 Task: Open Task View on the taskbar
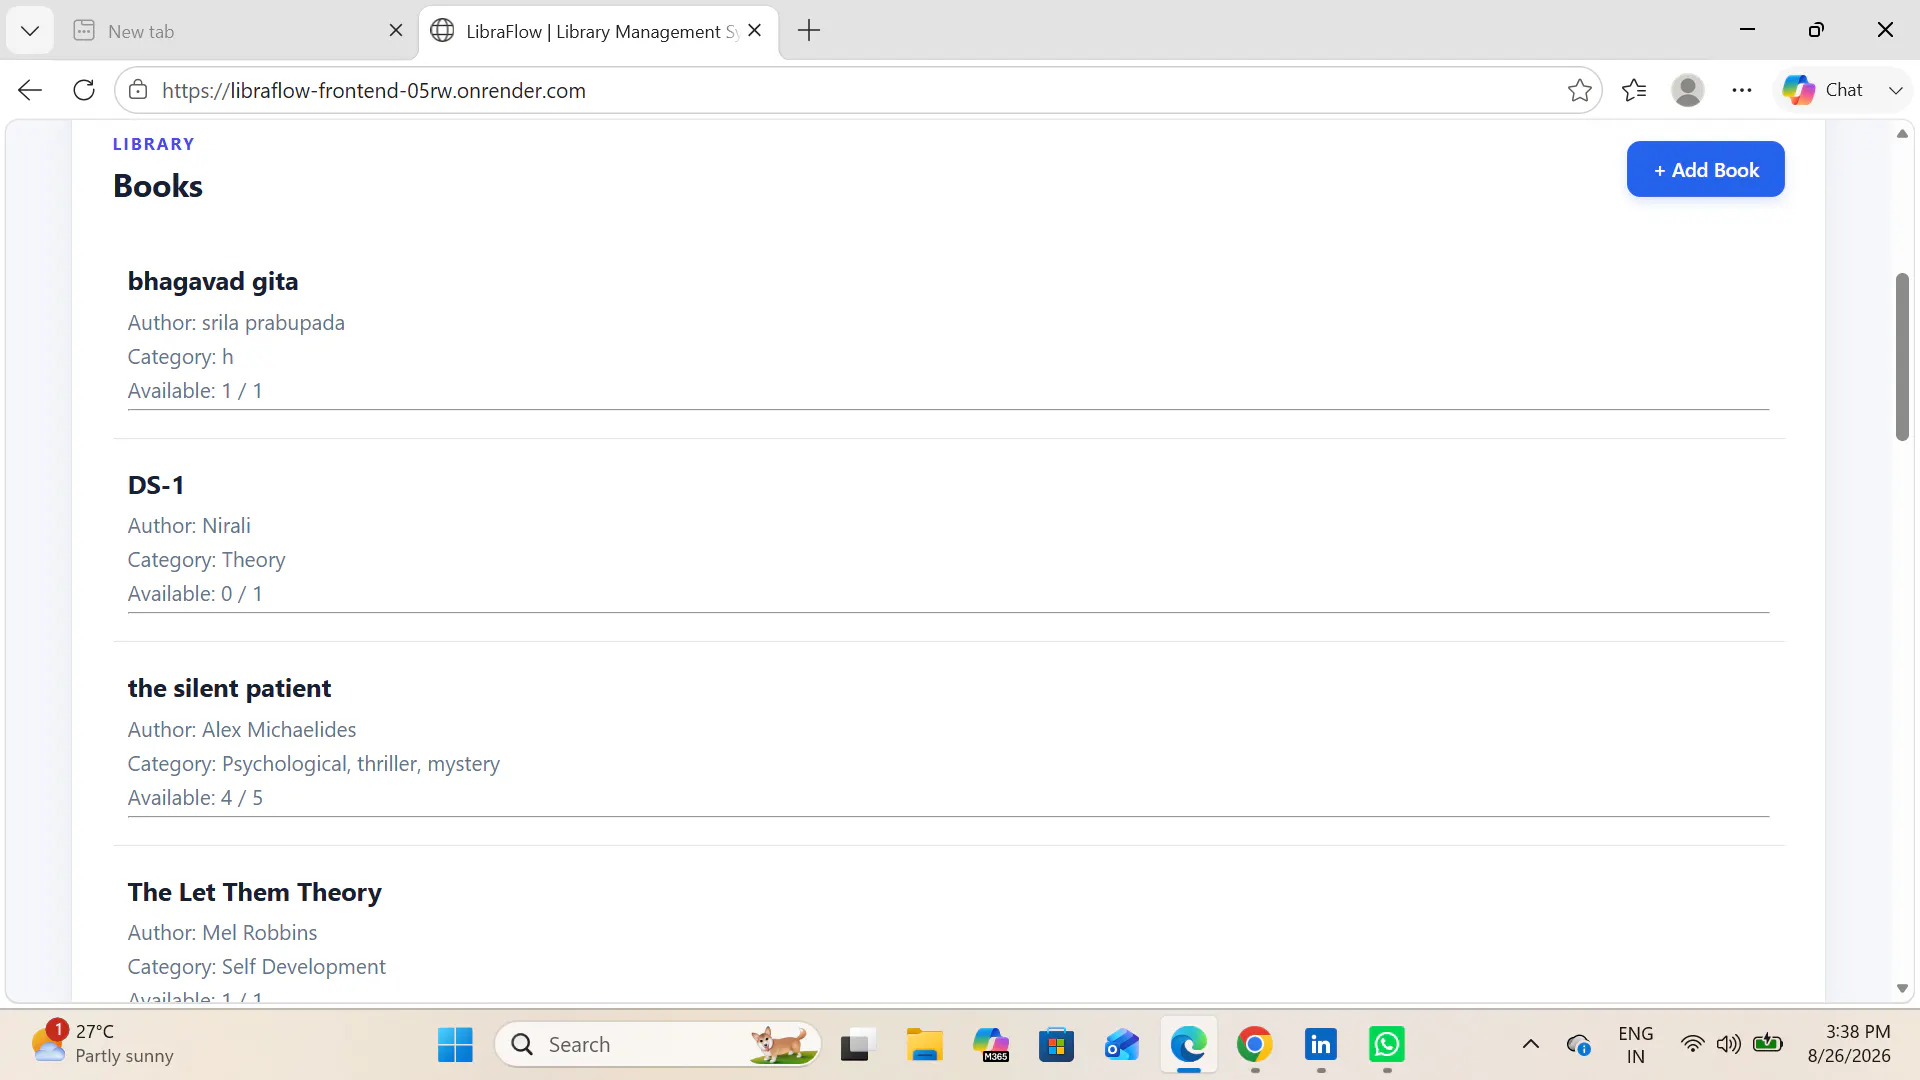coord(858,1045)
